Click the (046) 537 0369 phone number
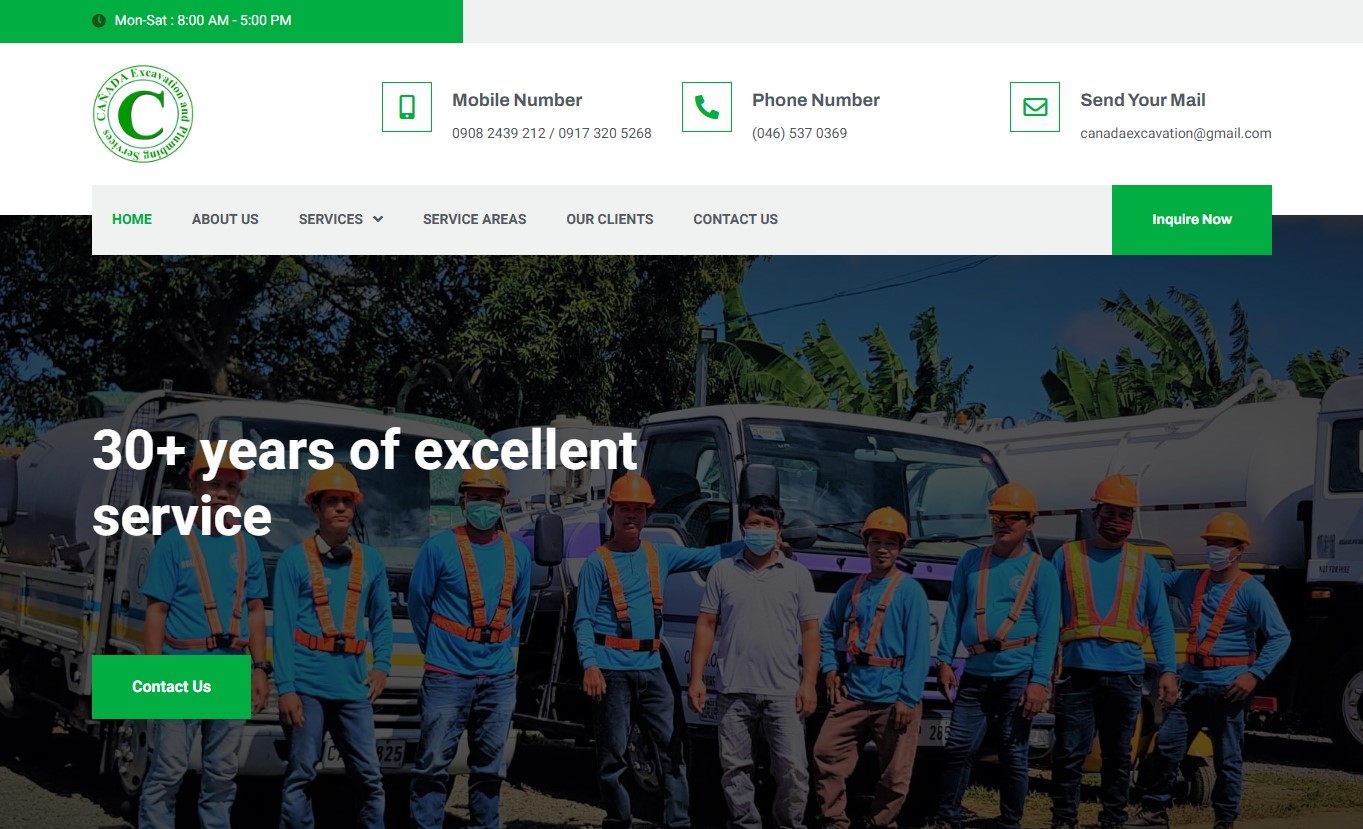 coord(800,133)
